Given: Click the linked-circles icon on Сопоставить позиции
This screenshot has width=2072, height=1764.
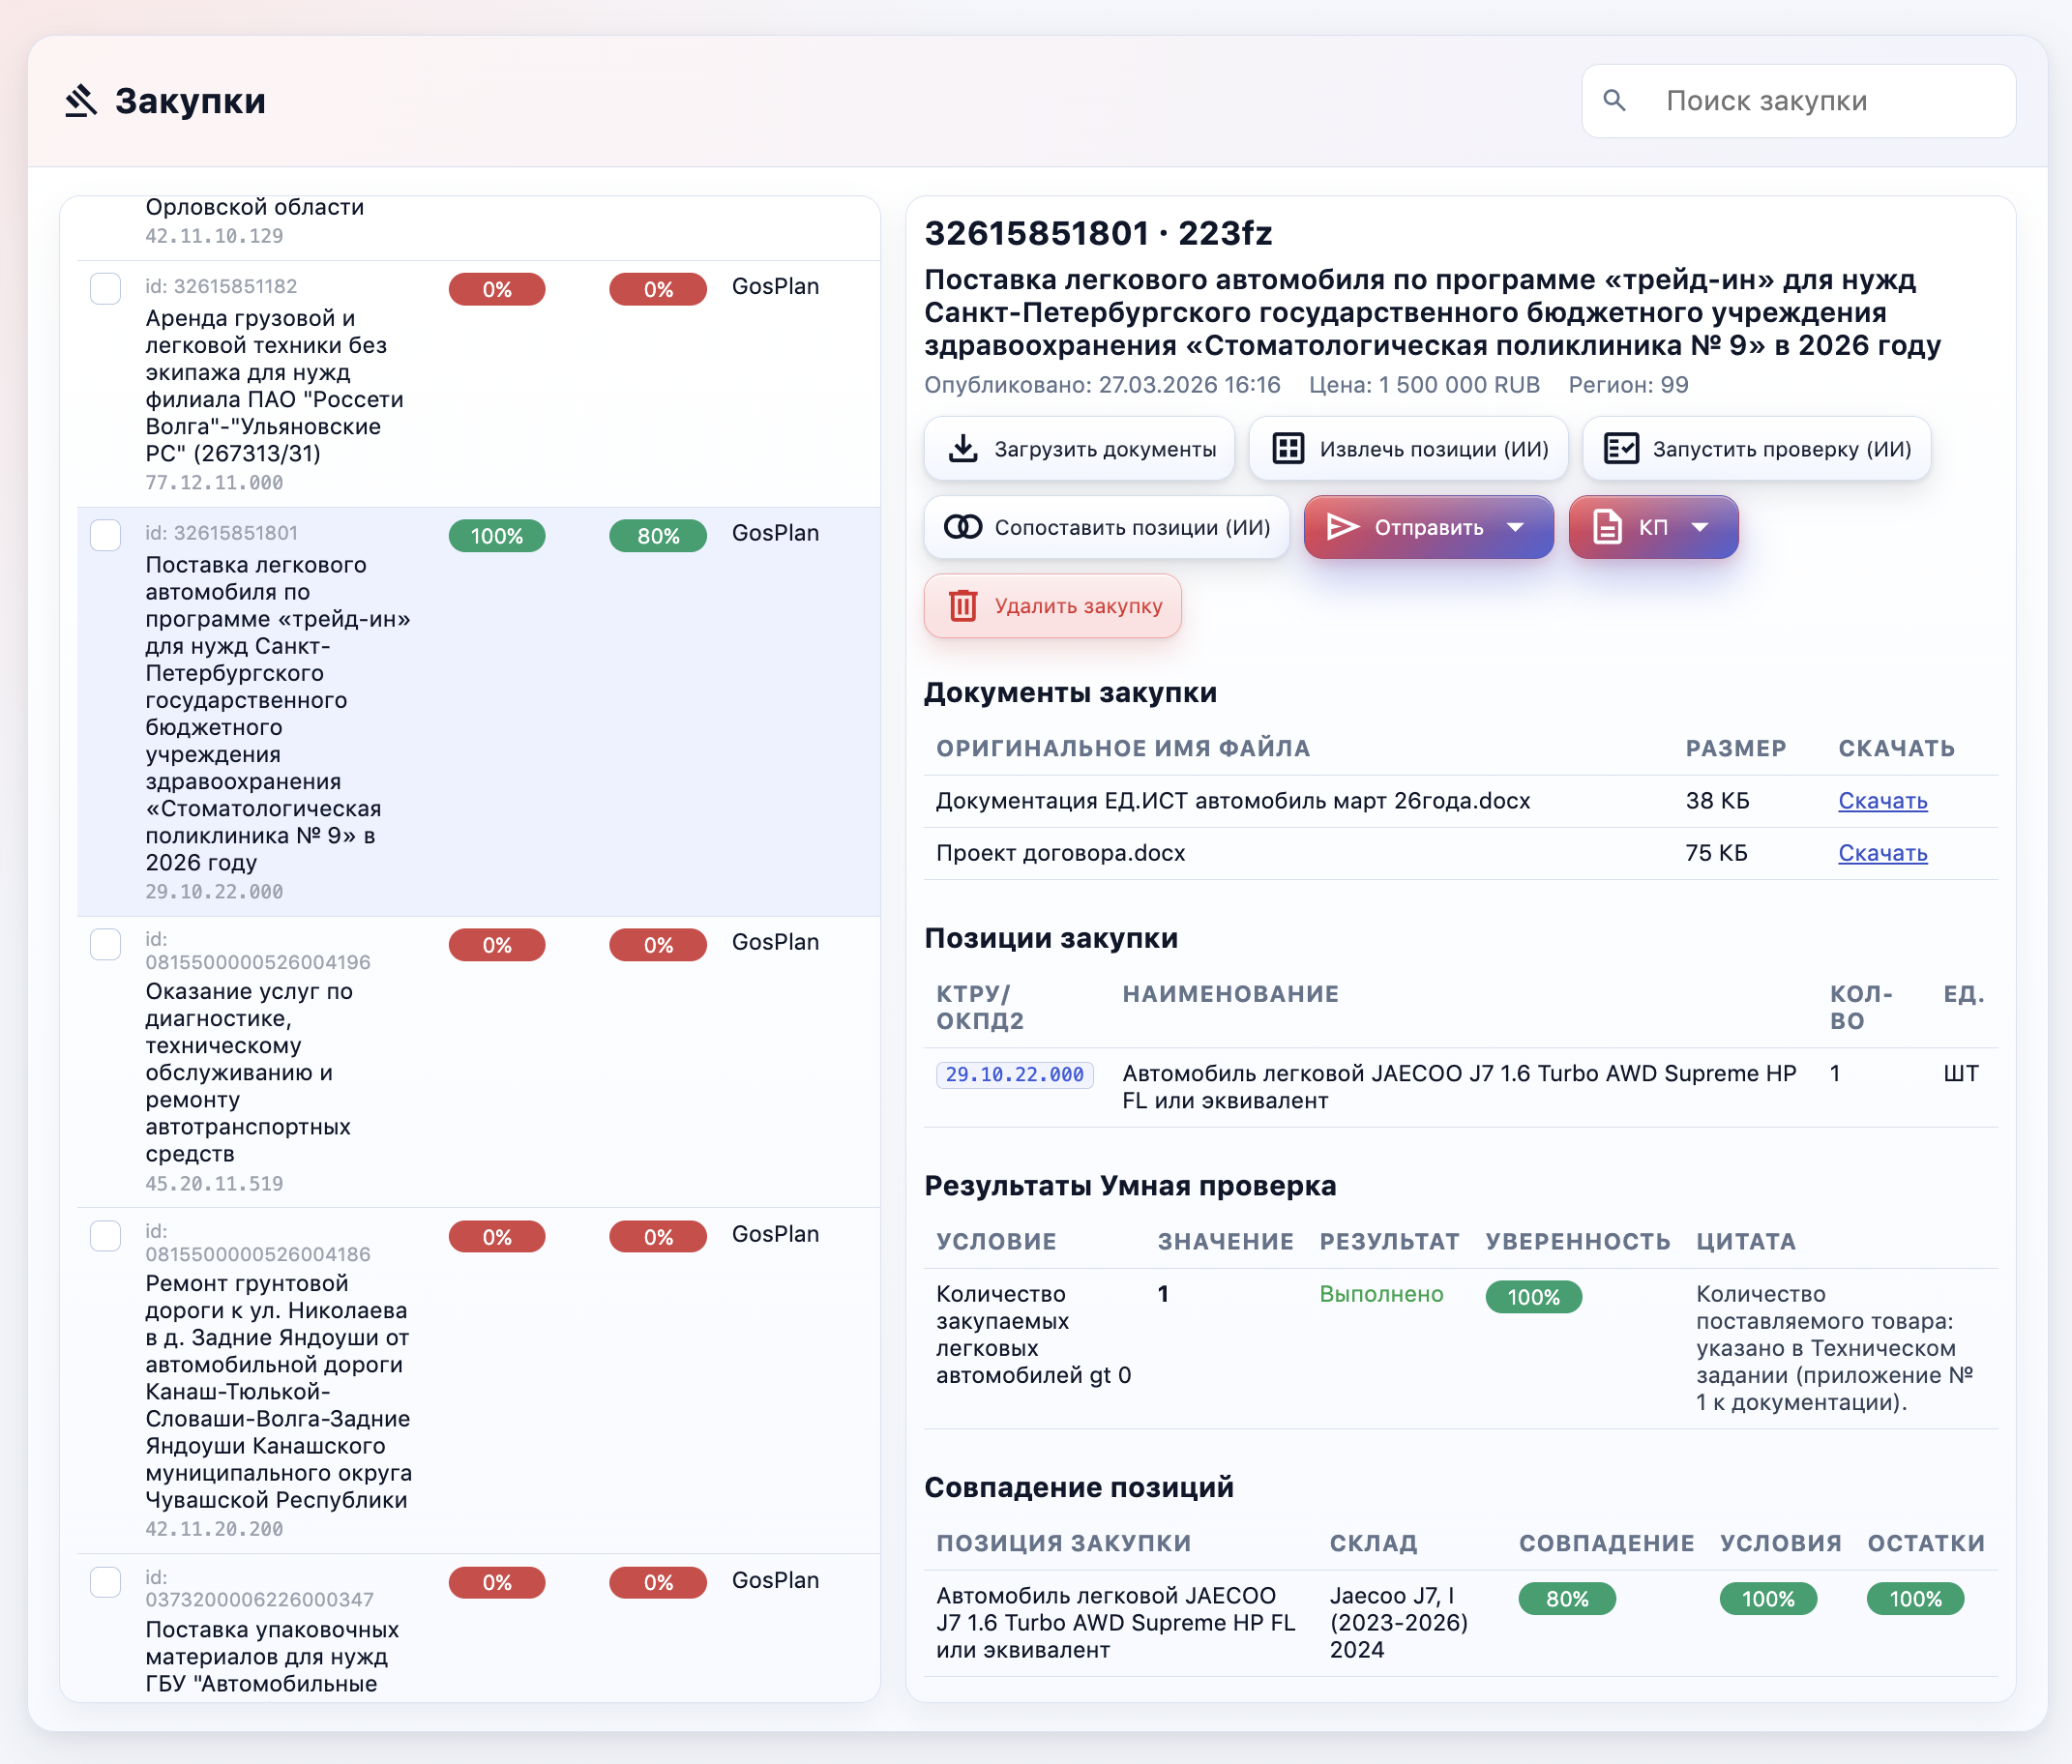Looking at the screenshot, I should 963,527.
